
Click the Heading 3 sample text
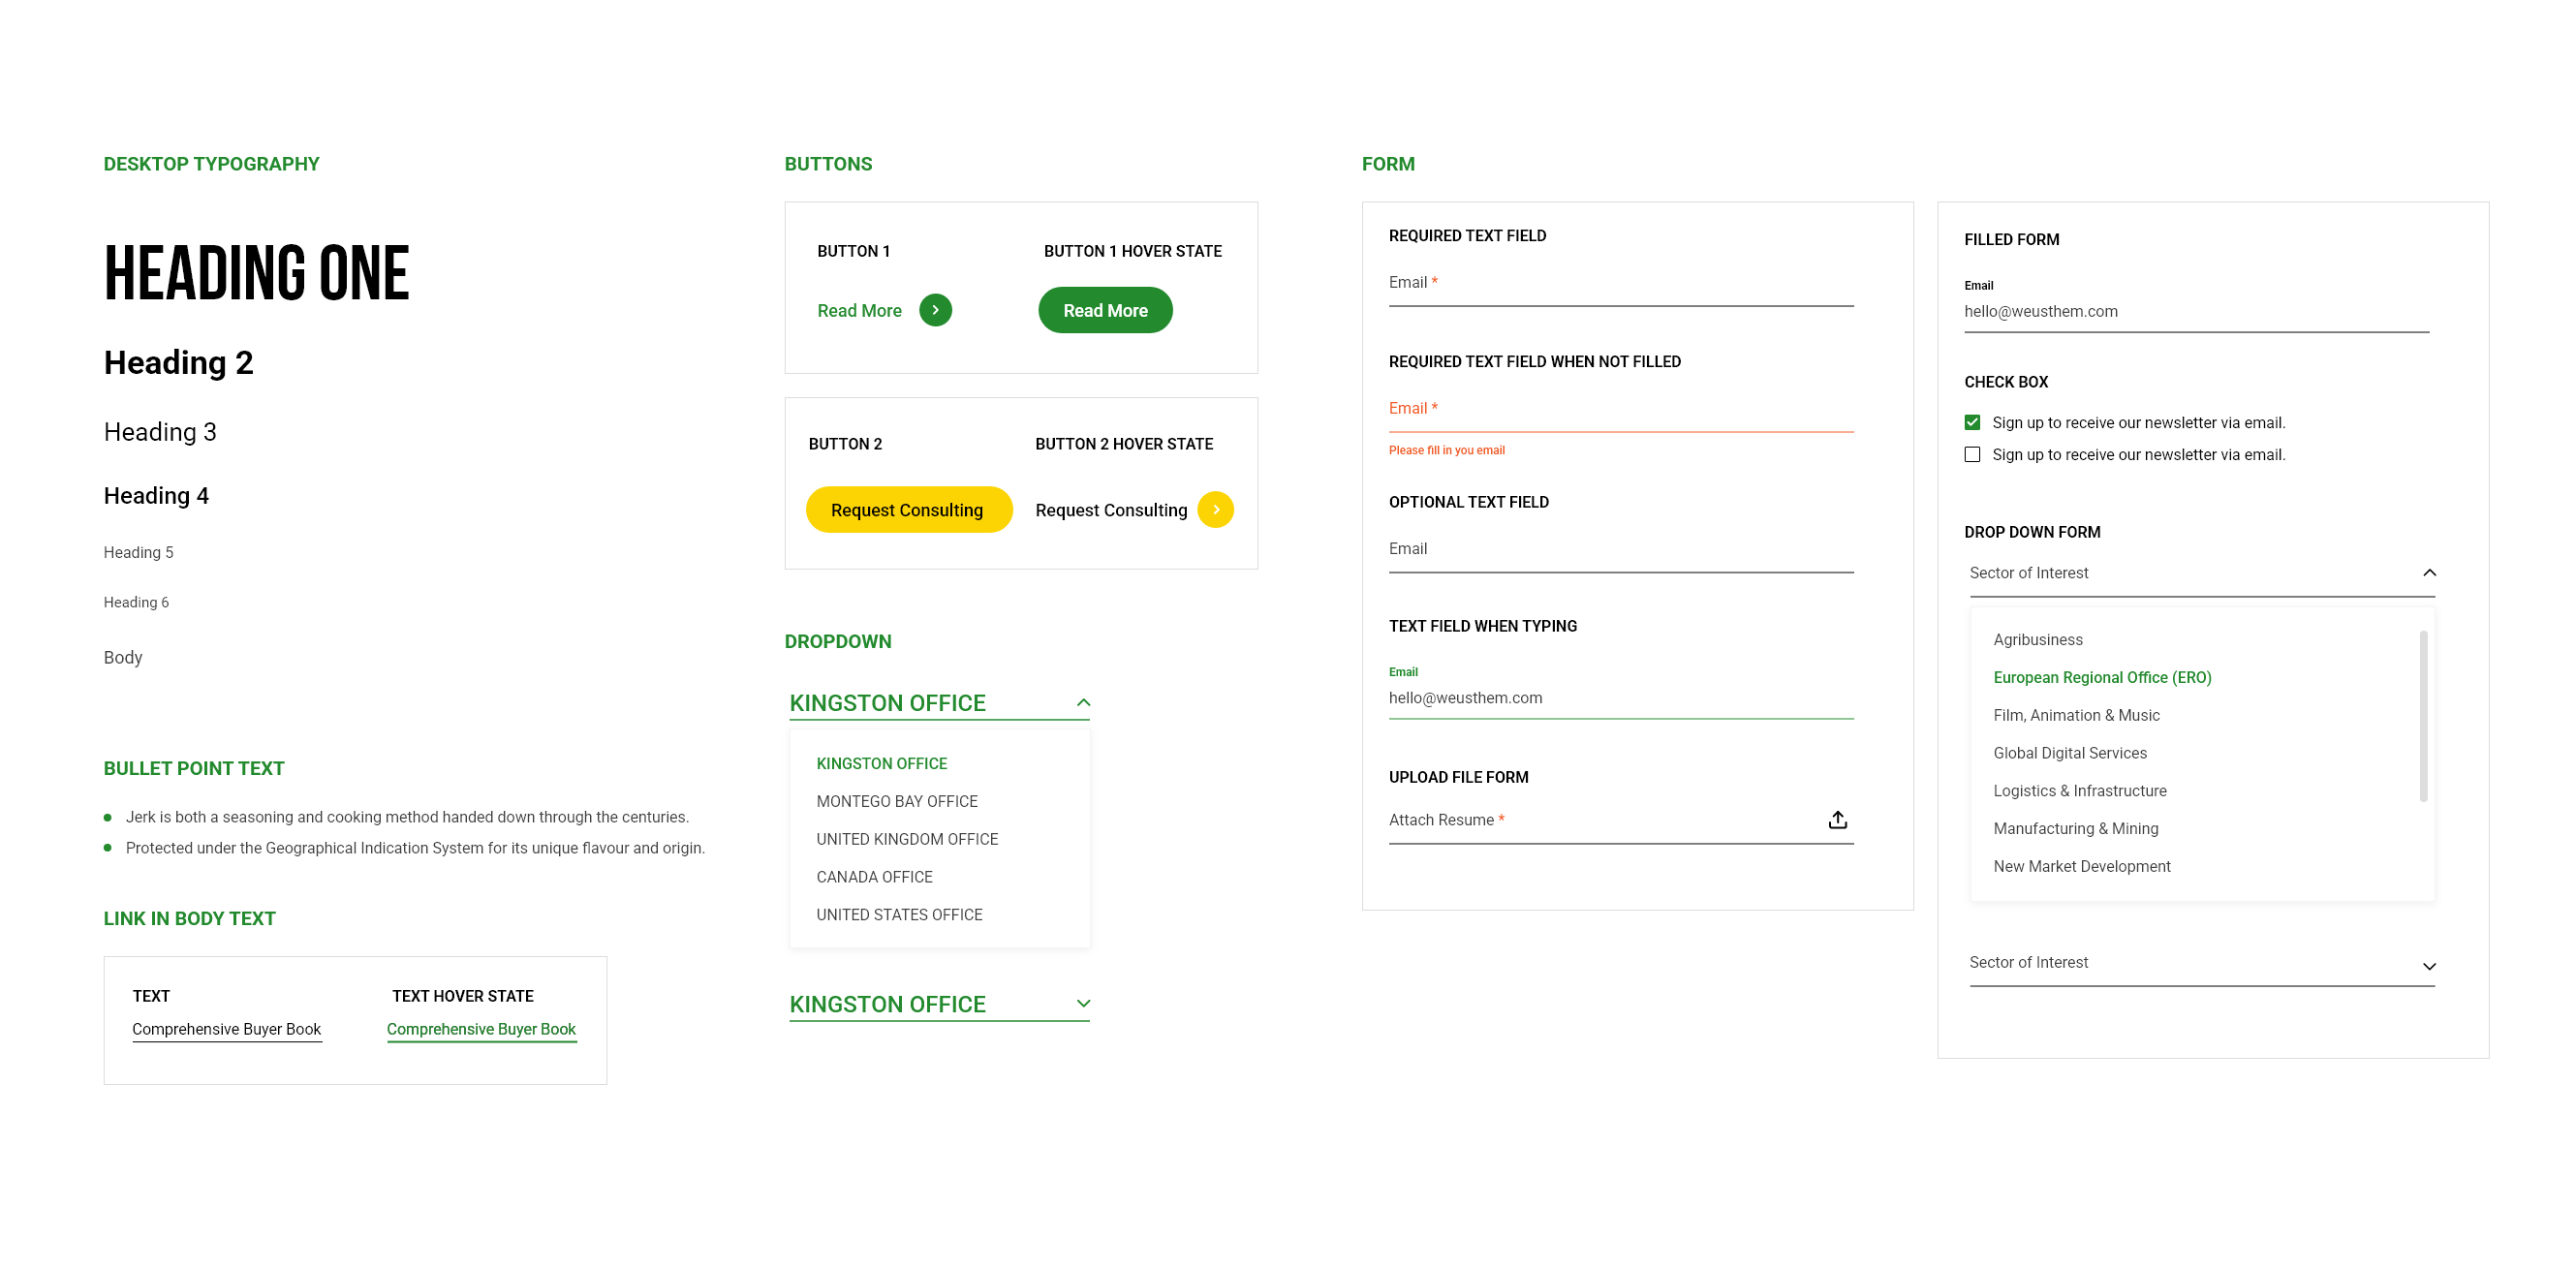(x=160, y=432)
